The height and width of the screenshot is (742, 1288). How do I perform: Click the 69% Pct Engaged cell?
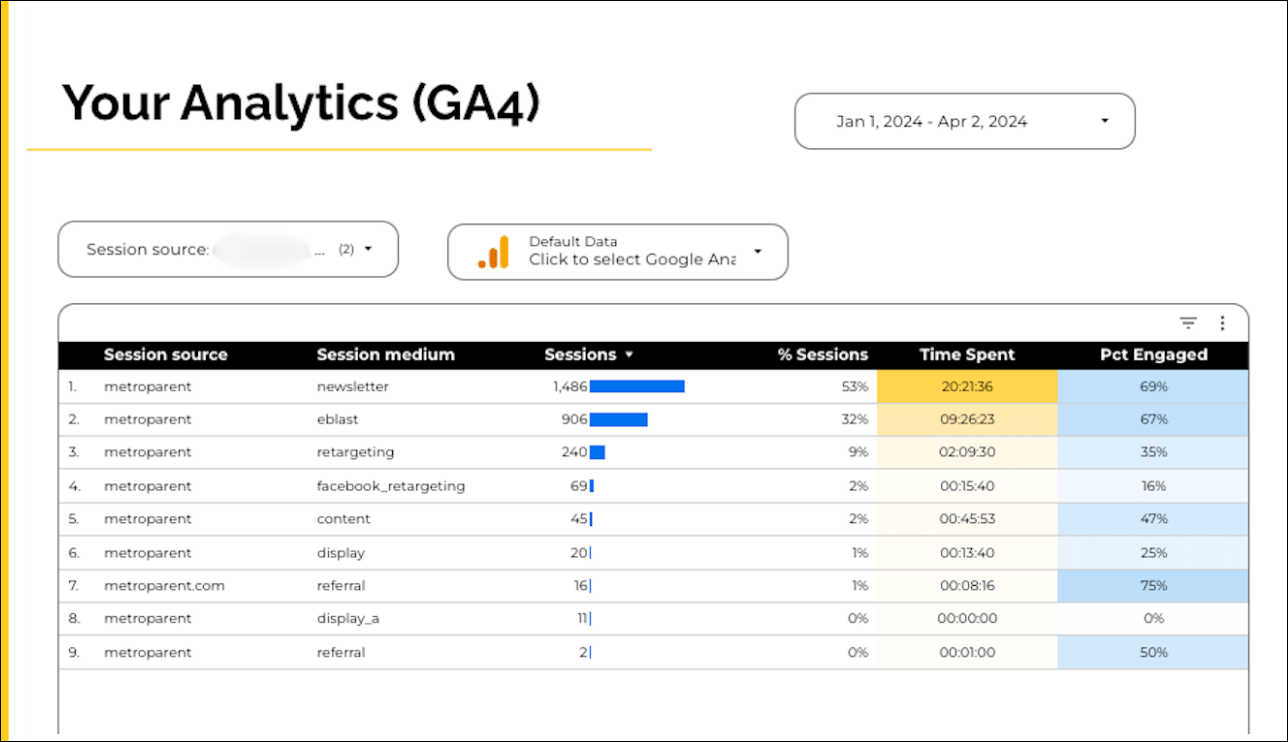(x=1154, y=386)
